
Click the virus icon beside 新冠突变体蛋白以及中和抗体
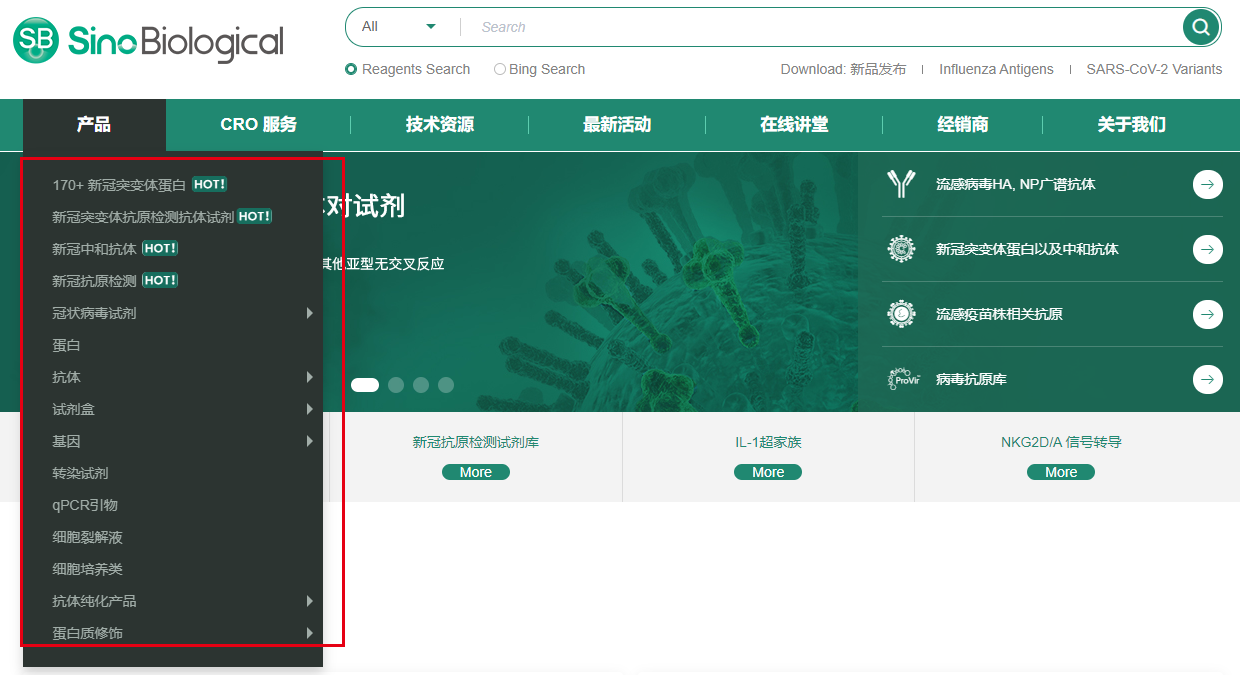point(902,249)
